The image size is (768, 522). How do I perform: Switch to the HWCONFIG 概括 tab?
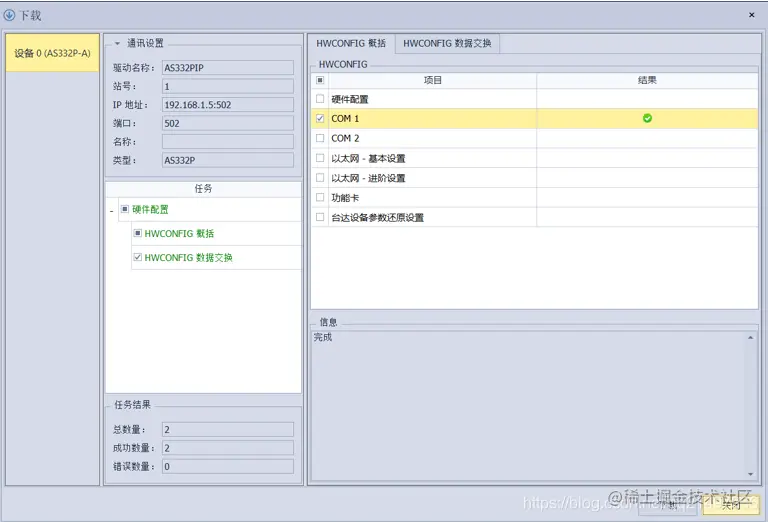(351, 44)
